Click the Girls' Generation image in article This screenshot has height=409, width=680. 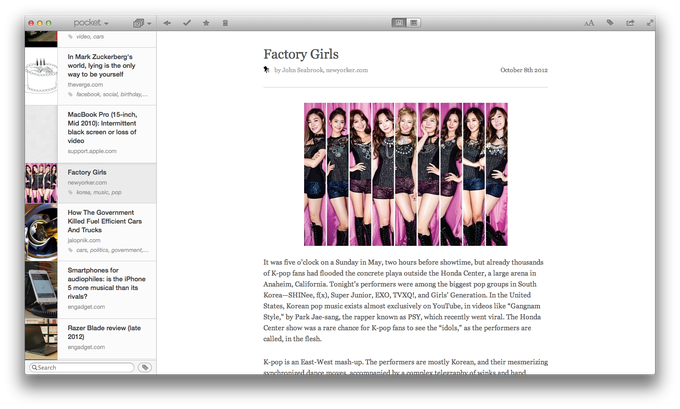[406, 174]
